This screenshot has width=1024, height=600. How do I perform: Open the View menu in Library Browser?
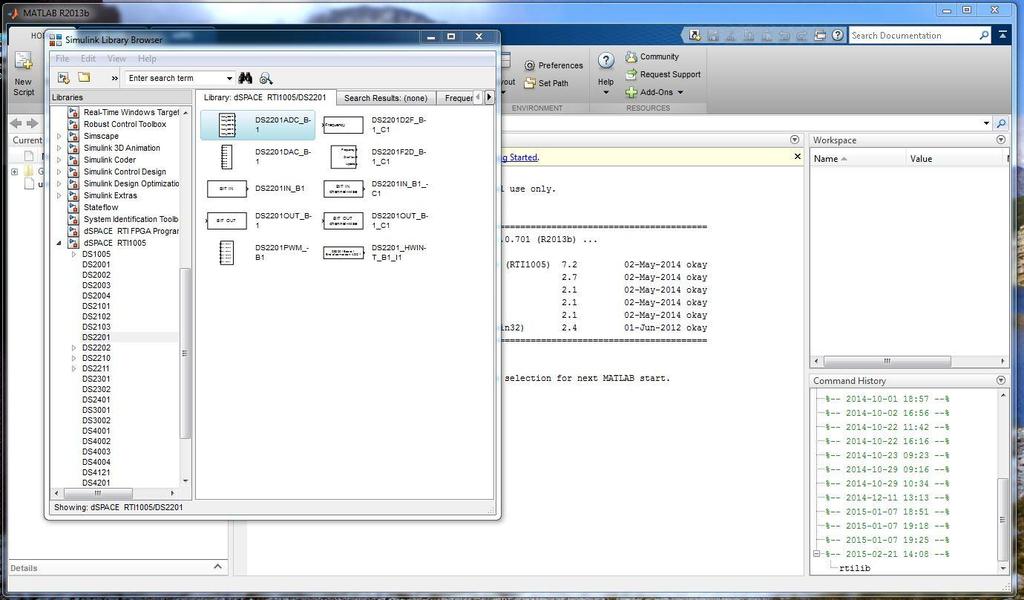[116, 59]
